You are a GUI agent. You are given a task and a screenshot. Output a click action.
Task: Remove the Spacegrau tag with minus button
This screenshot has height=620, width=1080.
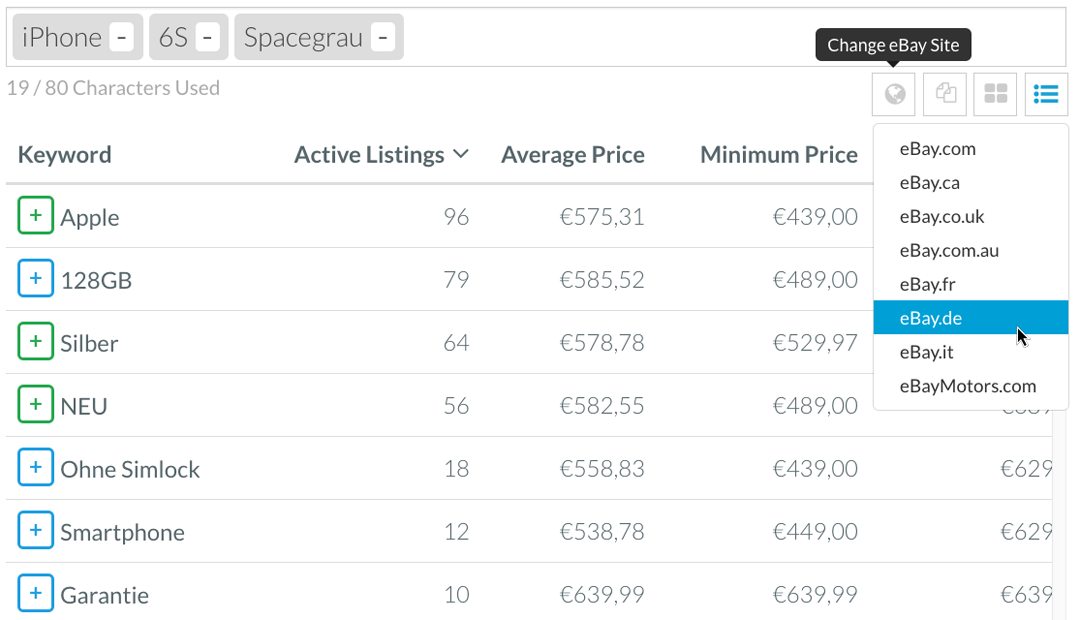pyautogui.click(x=383, y=37)
